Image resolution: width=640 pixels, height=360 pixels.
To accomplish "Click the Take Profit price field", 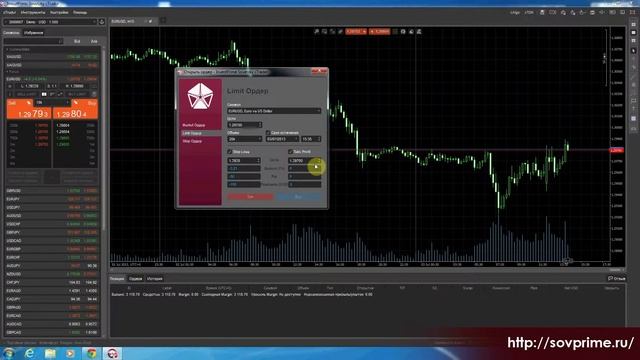I will tap(304, 160).
